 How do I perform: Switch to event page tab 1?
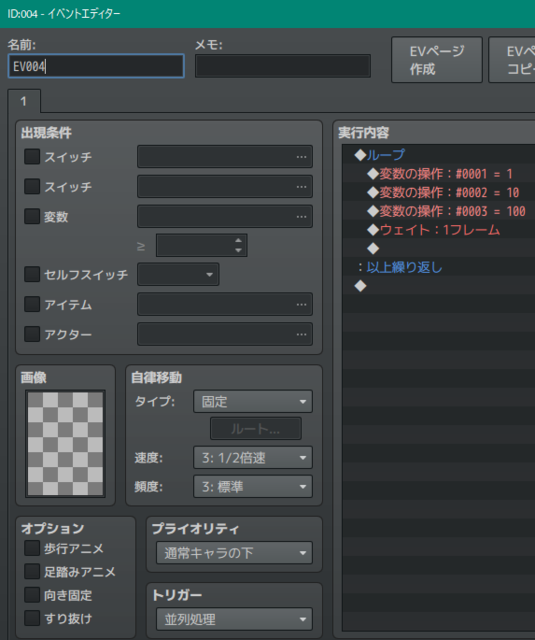coord(24,101)
